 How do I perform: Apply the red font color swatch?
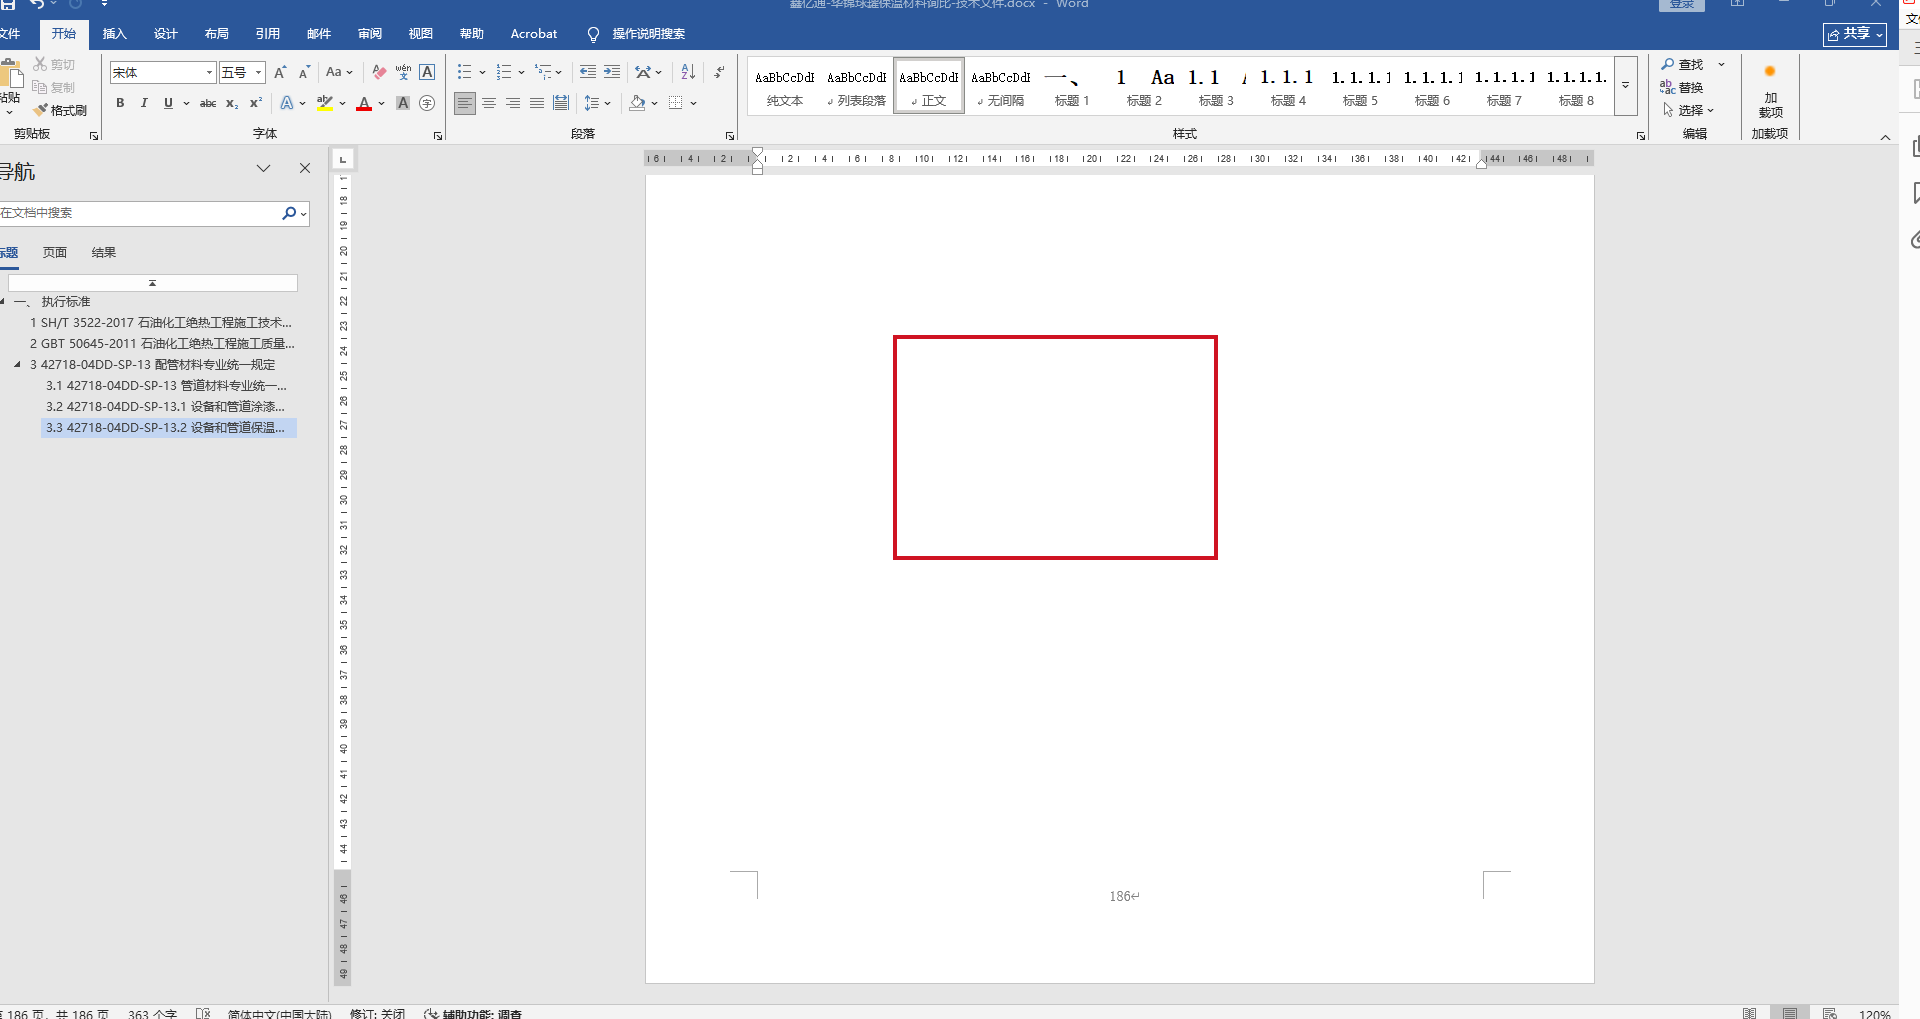[364, 103]
